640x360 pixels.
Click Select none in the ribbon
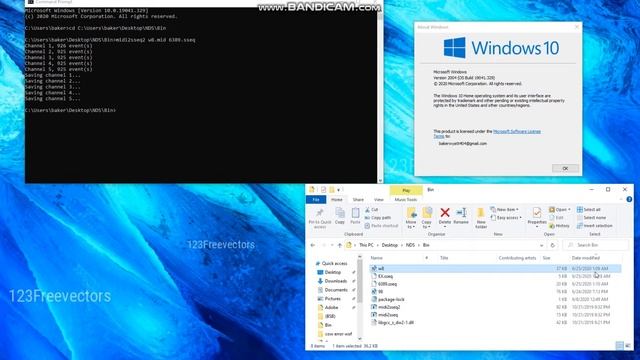point(591,218)
